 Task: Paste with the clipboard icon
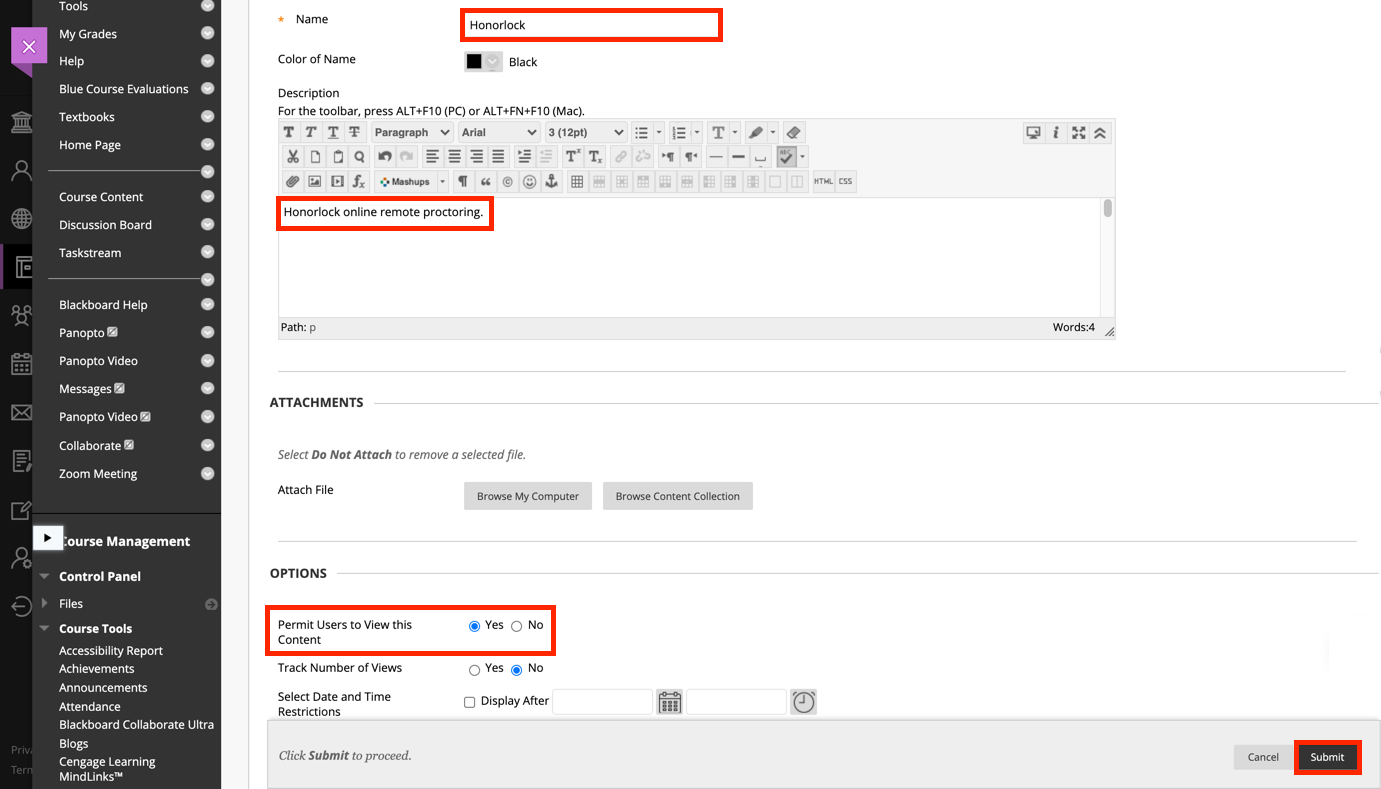tap(337, 156)
